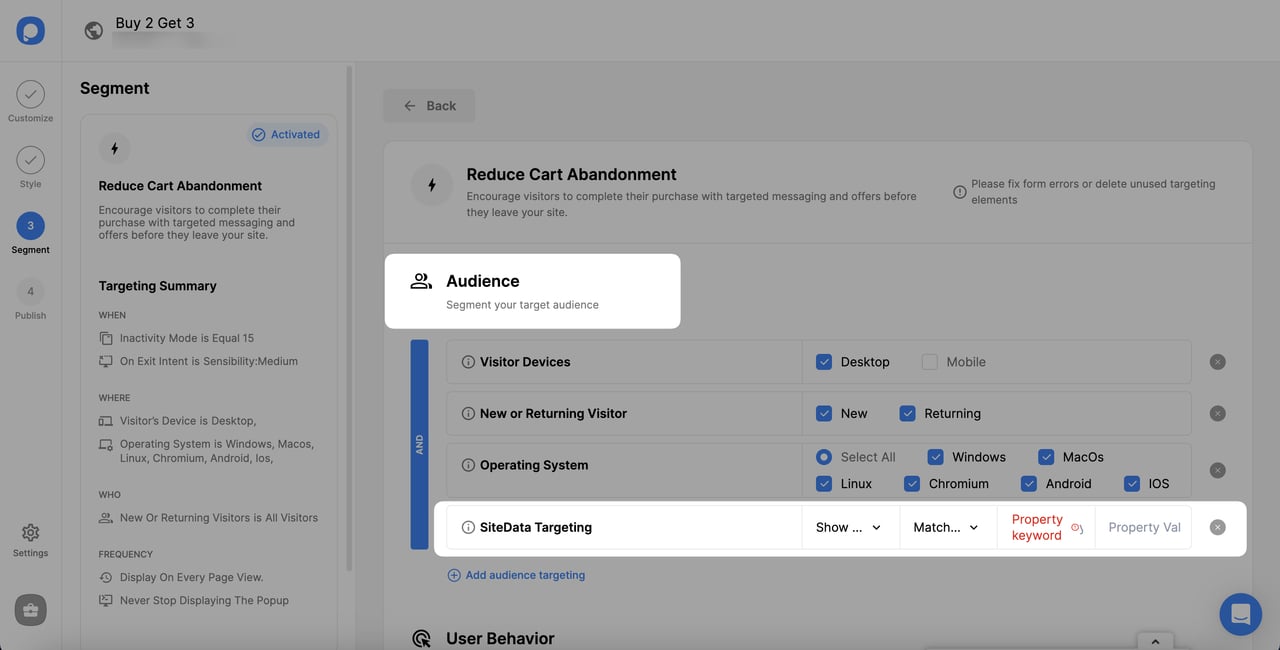Click the lightning icon beside main heading

click(432, 185)
